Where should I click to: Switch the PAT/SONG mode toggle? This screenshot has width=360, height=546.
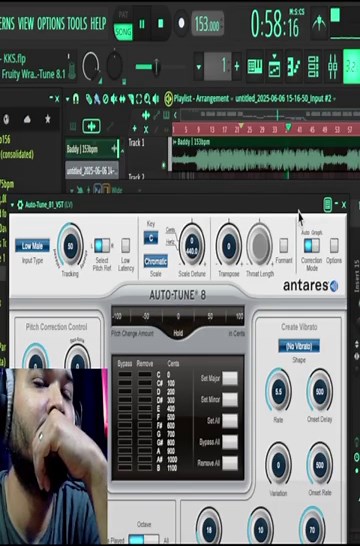(x=123, y=24)
